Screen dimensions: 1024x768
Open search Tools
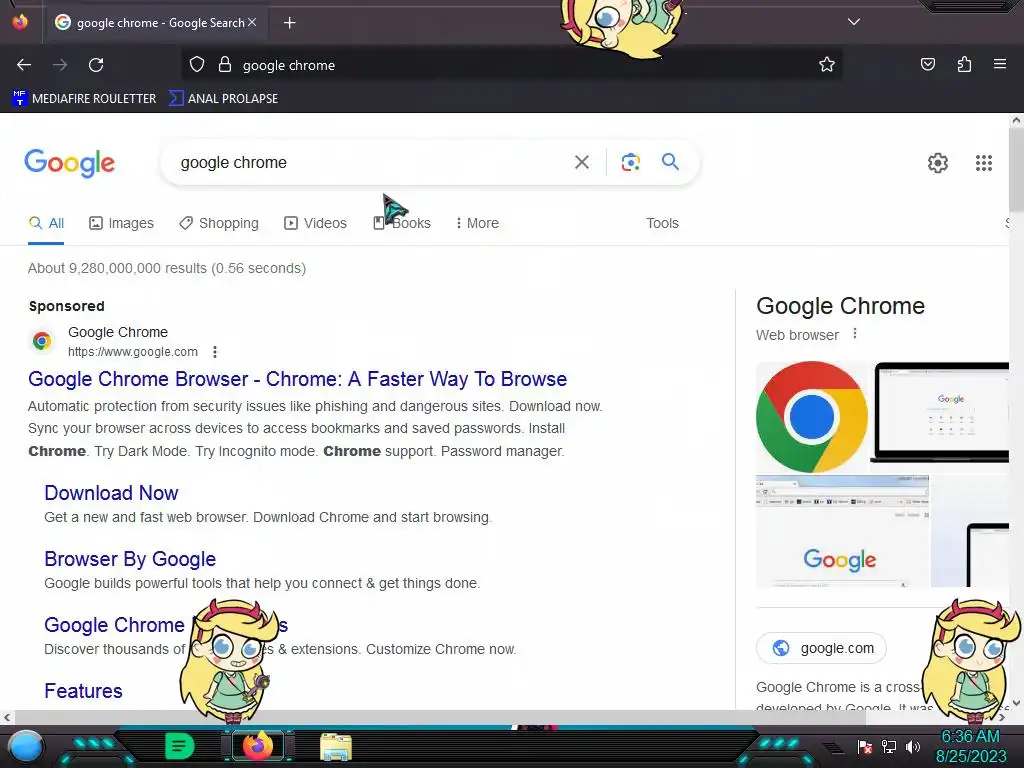pos(662,223)
